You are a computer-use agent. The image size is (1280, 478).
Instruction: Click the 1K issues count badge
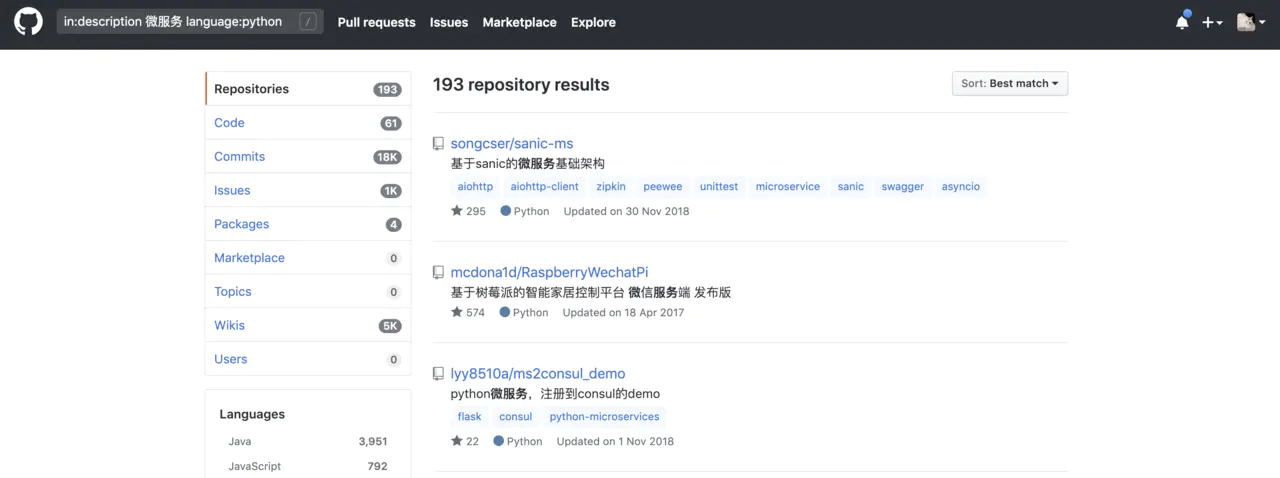point(391,190)
